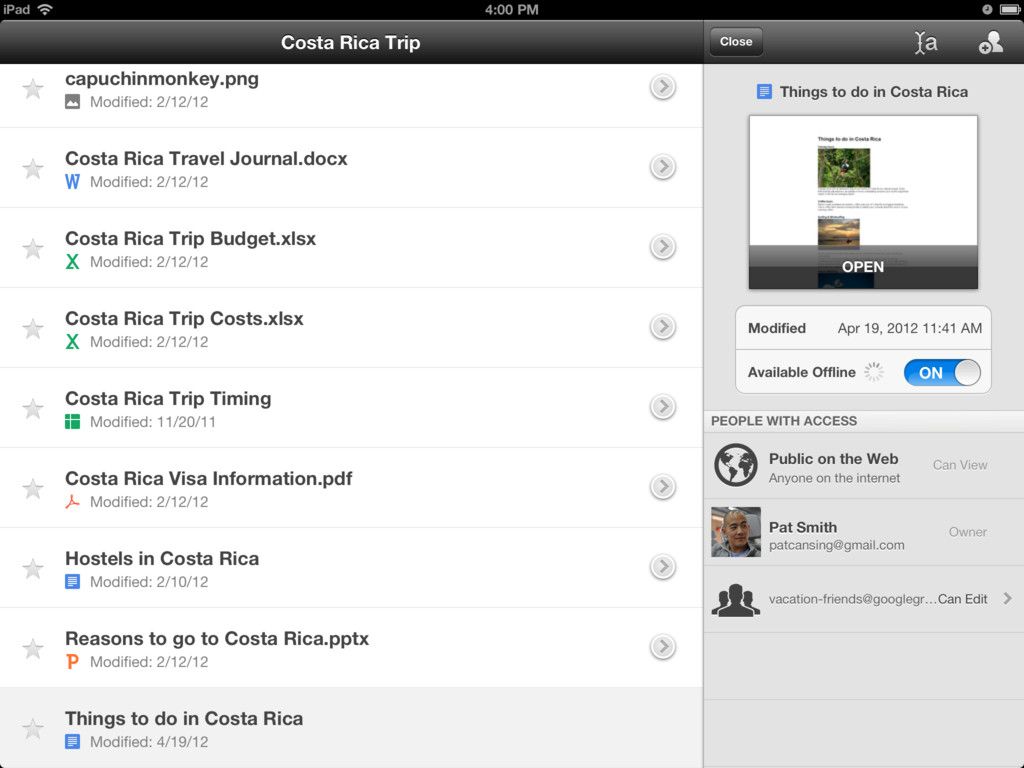
Task: Star Costa Rica Trip Timing
Action: point(33,409)
